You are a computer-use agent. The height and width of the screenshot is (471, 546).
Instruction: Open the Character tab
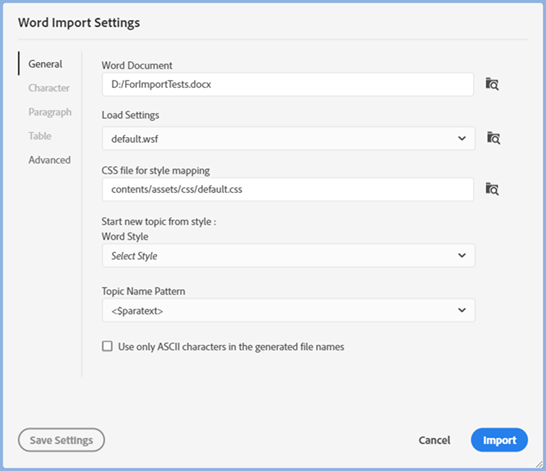click(x=49, y=88)
